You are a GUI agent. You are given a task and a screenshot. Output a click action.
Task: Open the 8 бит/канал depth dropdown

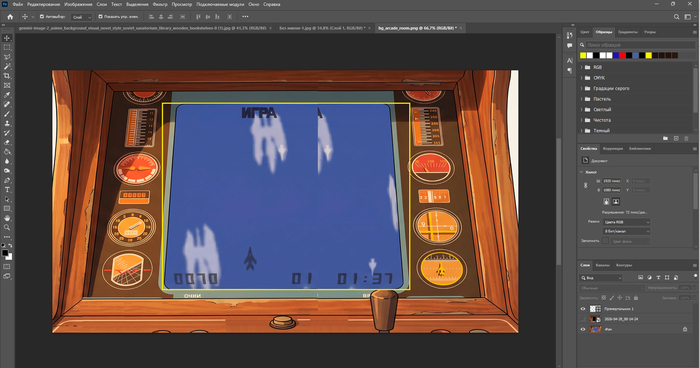coord(626,231)
